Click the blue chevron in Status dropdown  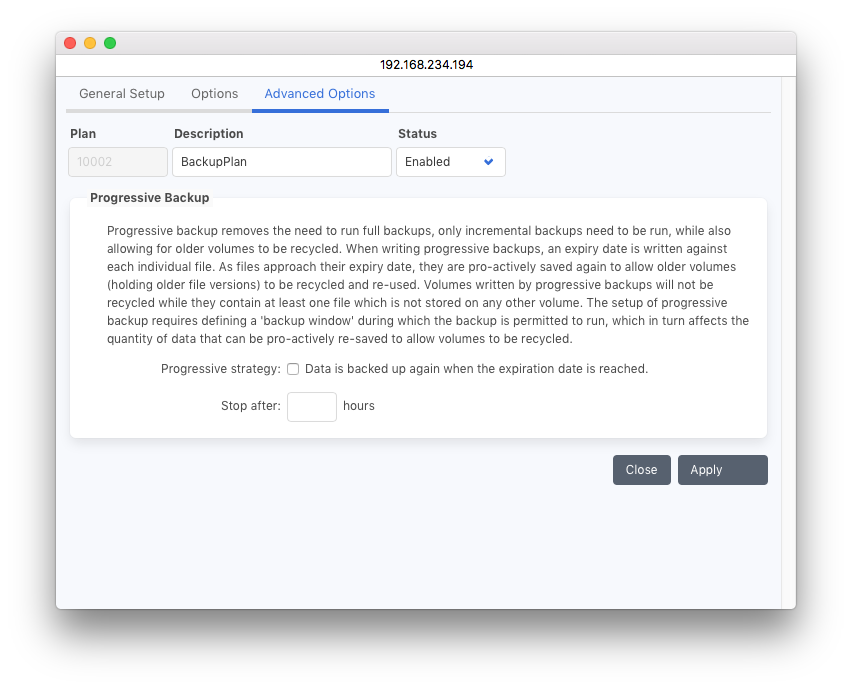point(489,162)
